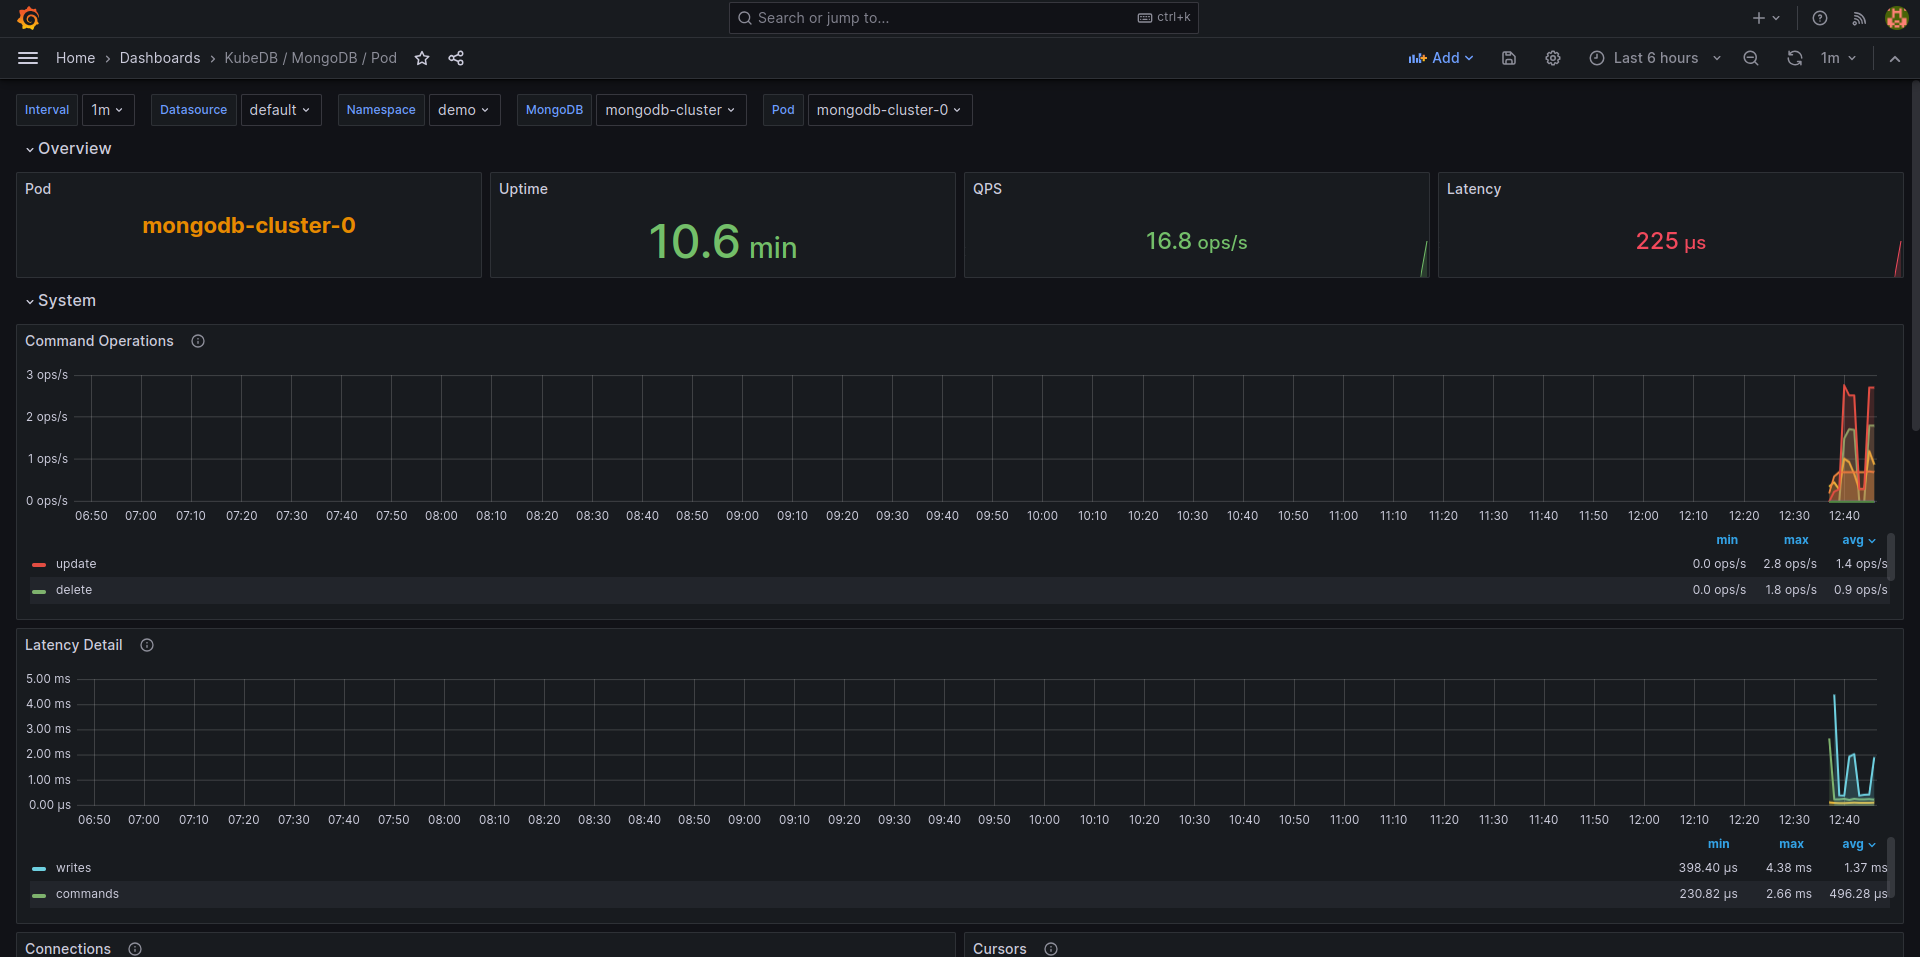Toggle the update series in Command Operations legend
Viewport: 1920px width, 957px height.
click(78, 564)
